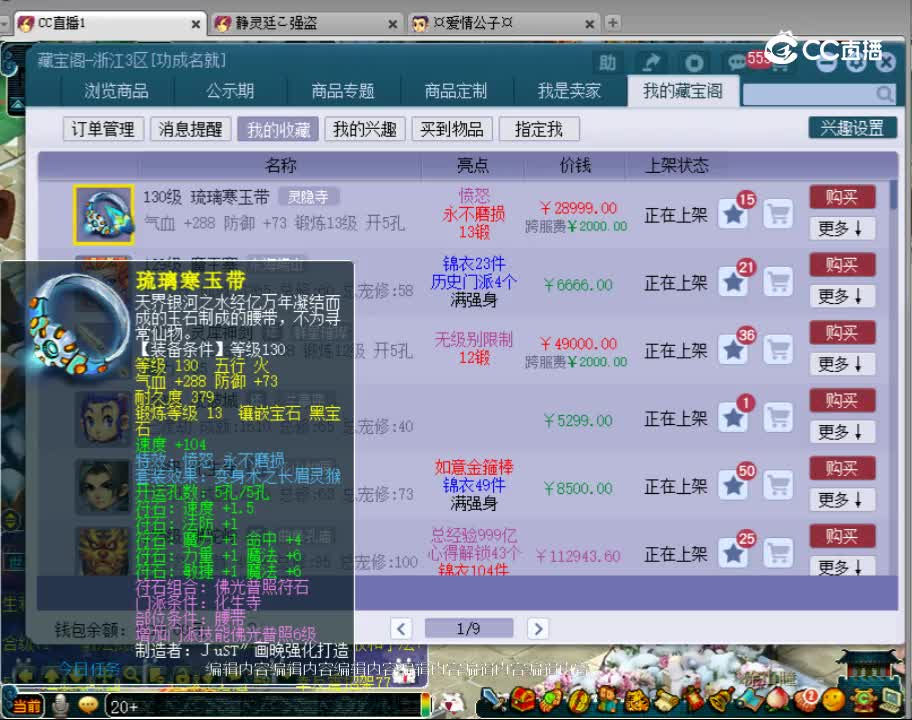Switch to browser tab ¤爱情公子¤

503,23
